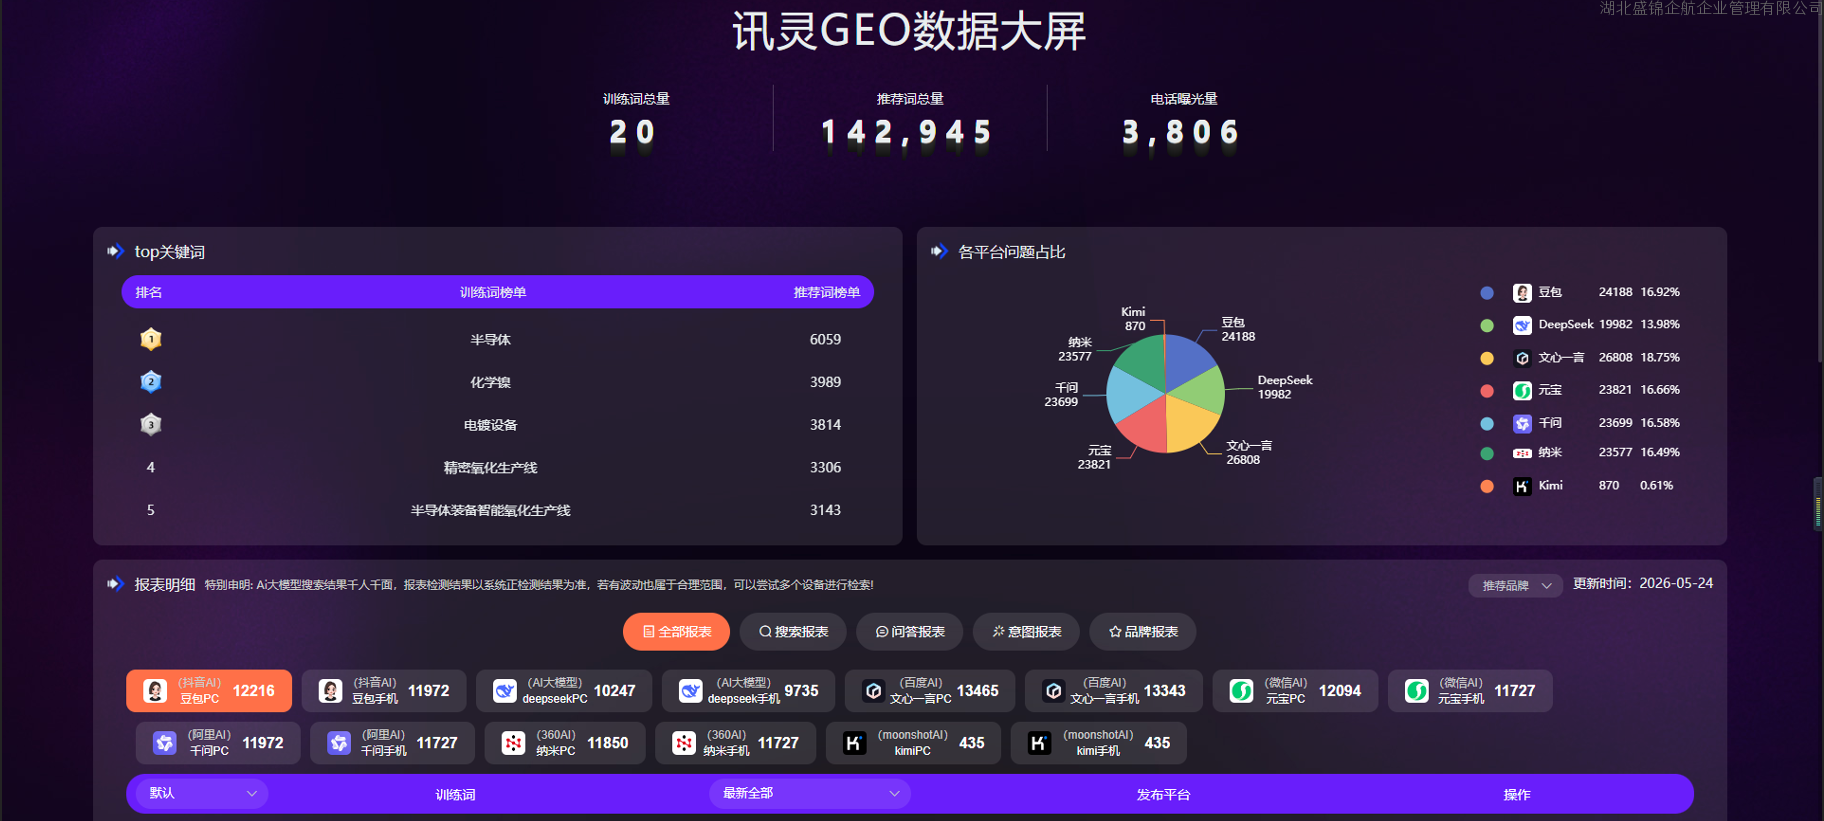Toggle 元宝 series via red legend dot
This screenshot has width=1824, height=821.
pyautogui.click(x=1487, y=391)
